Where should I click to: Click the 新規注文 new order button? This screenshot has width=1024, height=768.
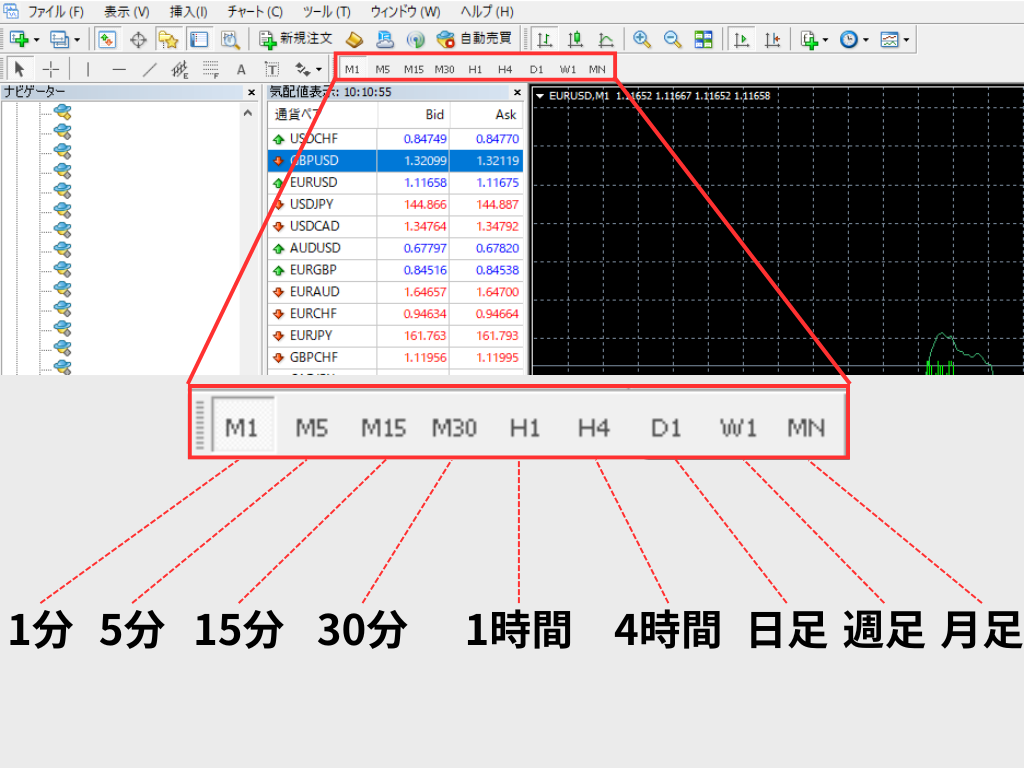click(x=296, y=39)
